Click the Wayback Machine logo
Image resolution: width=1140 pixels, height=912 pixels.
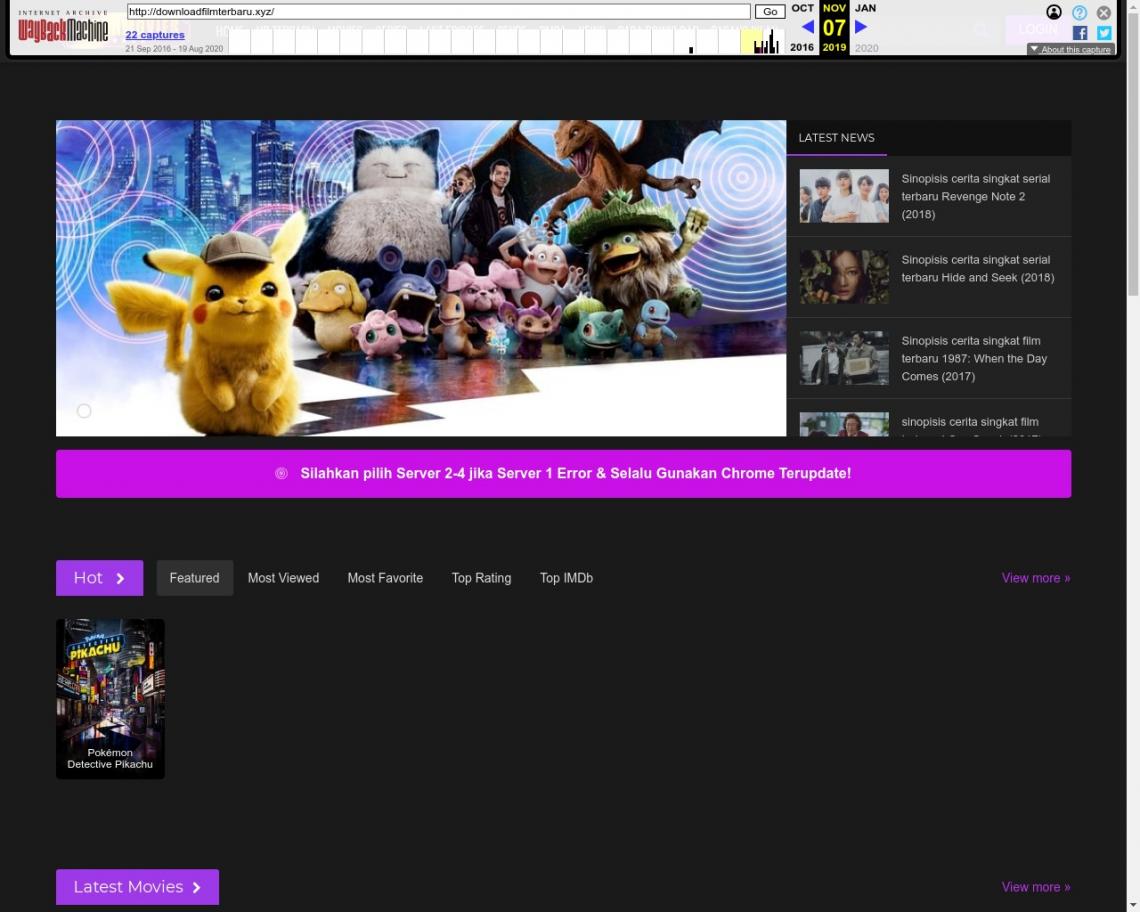coord(63,27)
